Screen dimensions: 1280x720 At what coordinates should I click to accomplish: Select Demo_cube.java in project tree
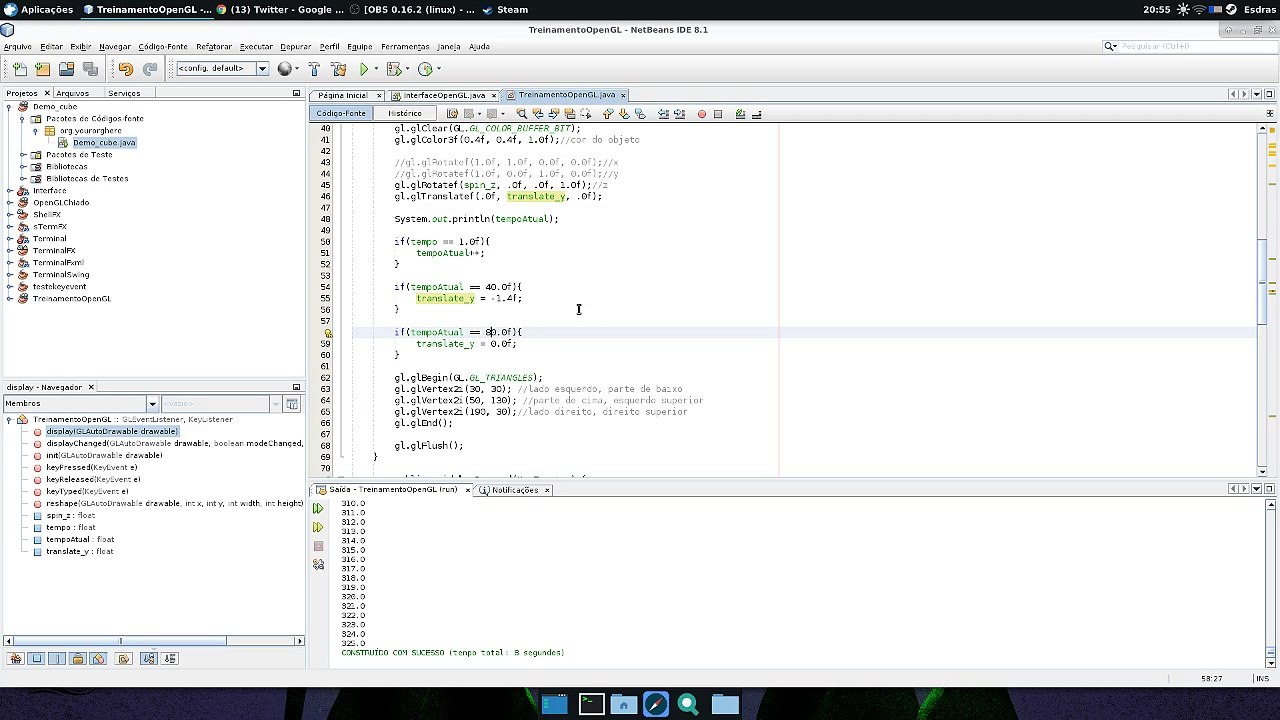click(x=104, y=142)
